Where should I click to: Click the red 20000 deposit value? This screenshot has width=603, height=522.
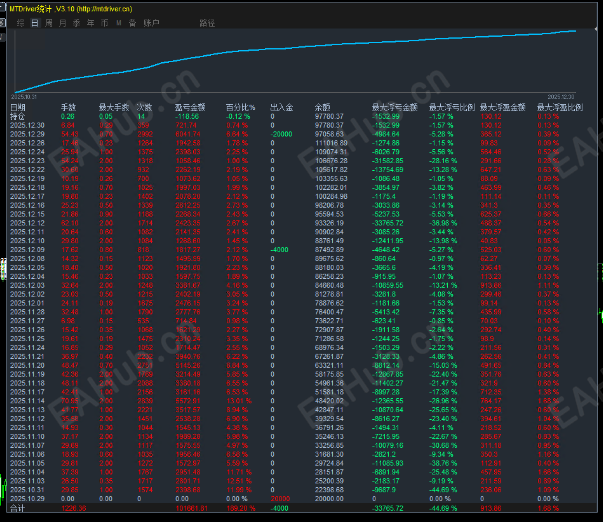pos(280,498)
